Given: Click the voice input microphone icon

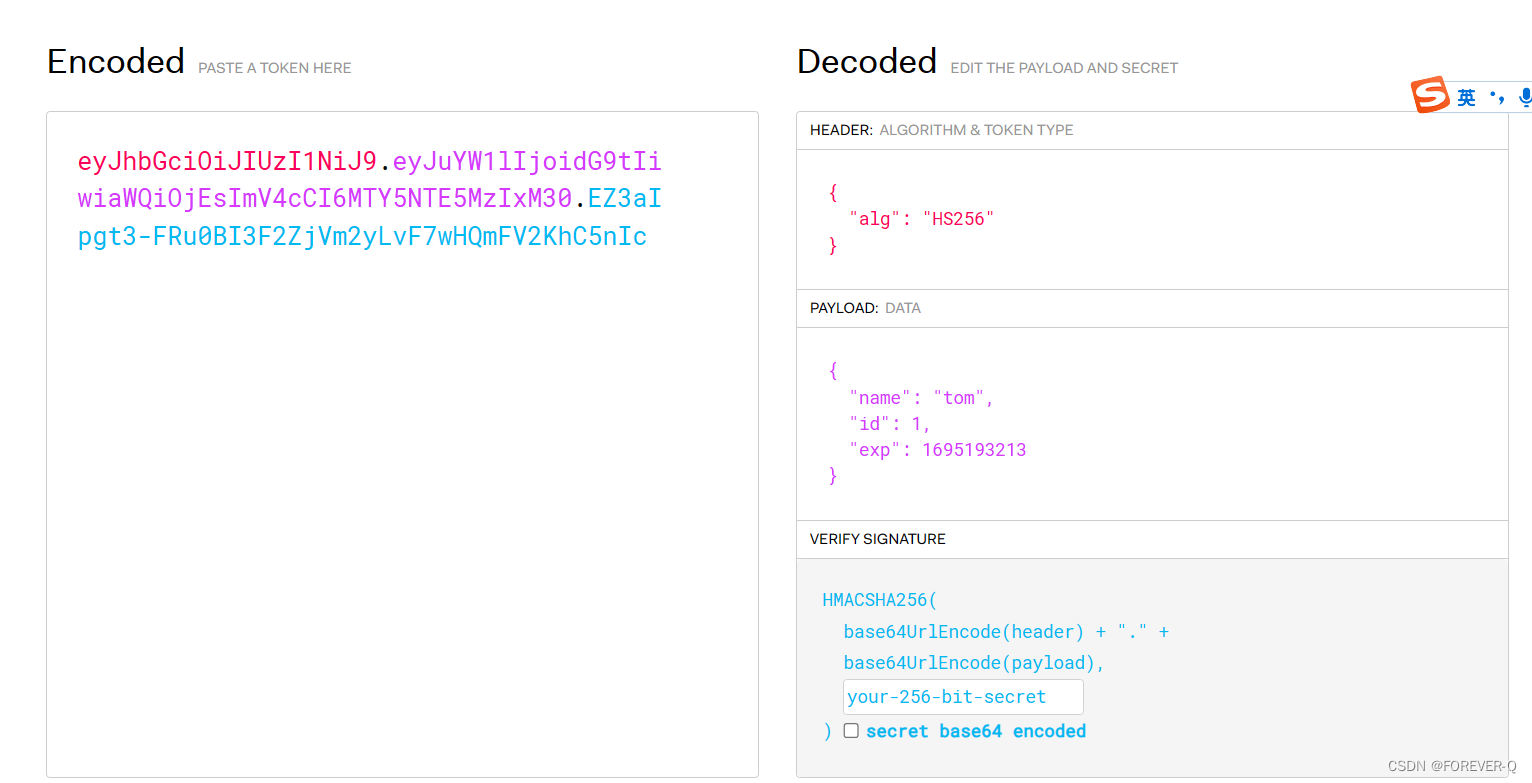Looking at the screenshot, I should click(x=1525, y=97).
